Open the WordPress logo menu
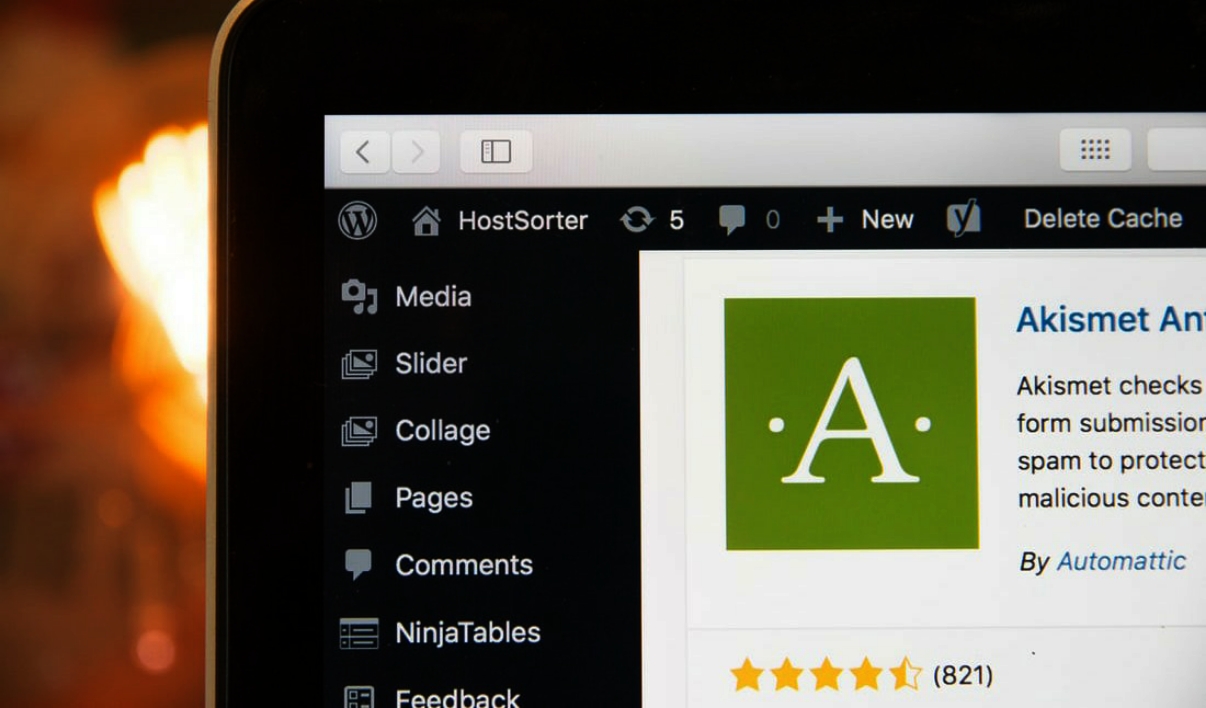Image resolution: width=1206 pixels, height=708 pixels. click(358, 220)
